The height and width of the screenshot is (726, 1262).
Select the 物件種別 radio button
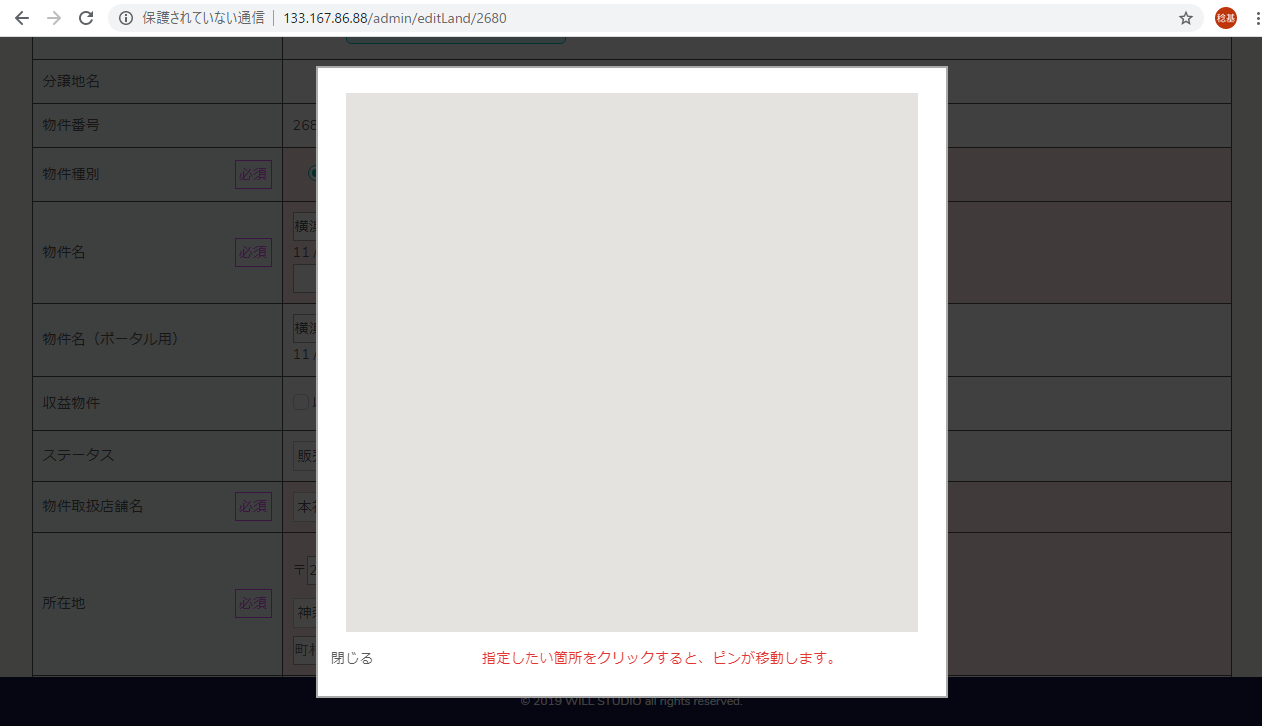pyautogui.click(x=313, y=173)
